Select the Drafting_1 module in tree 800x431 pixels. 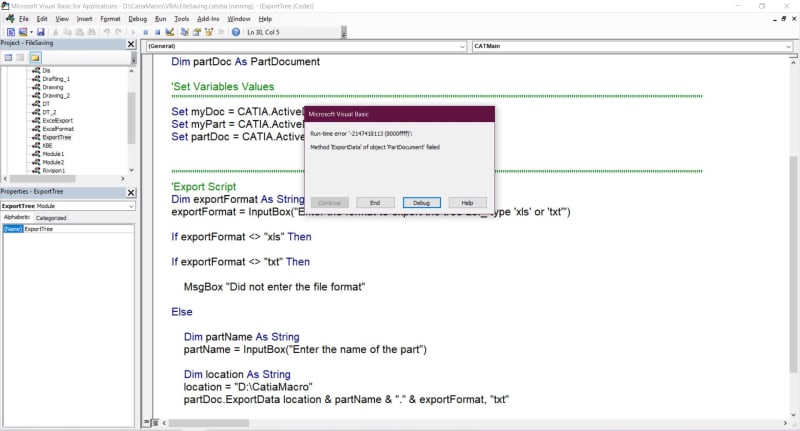(x=56, y=79)
